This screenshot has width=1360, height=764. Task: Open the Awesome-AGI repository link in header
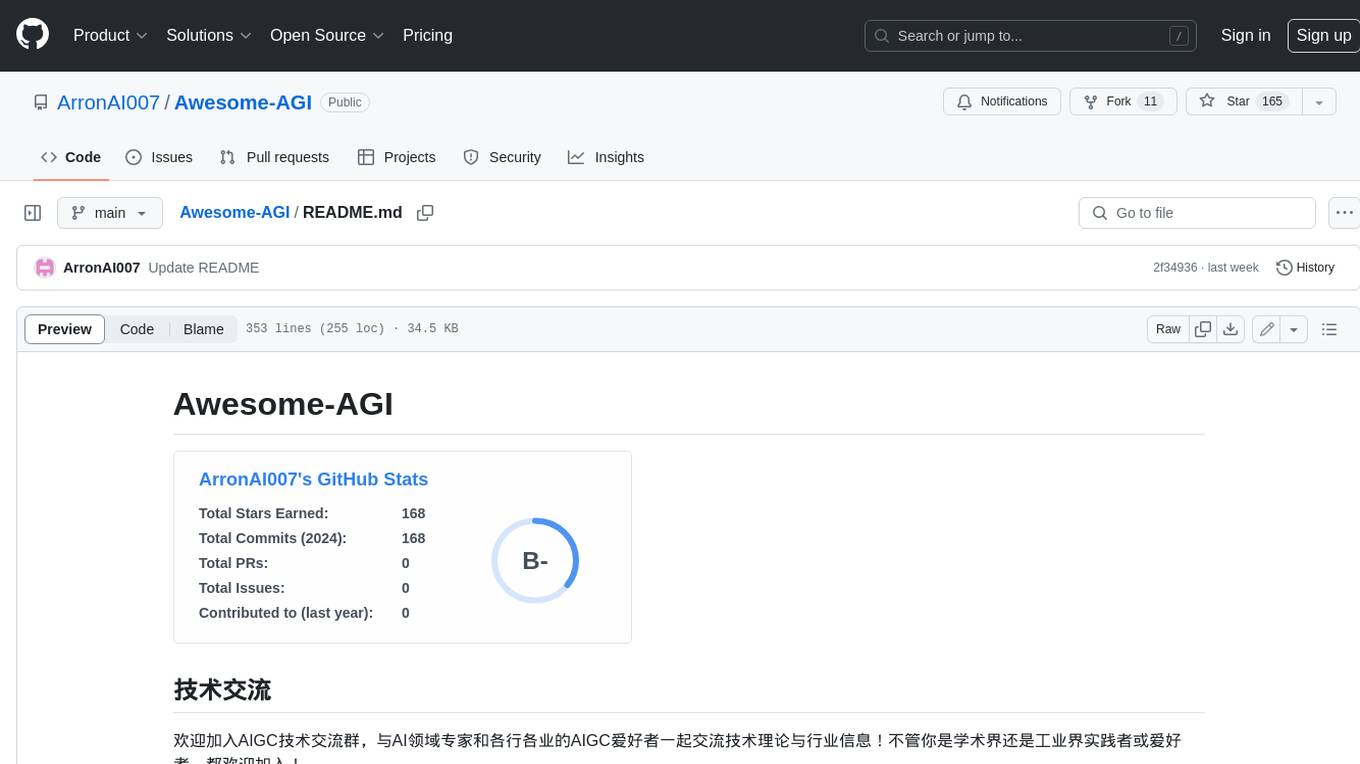pyautogui.click(x=243, y=102)
